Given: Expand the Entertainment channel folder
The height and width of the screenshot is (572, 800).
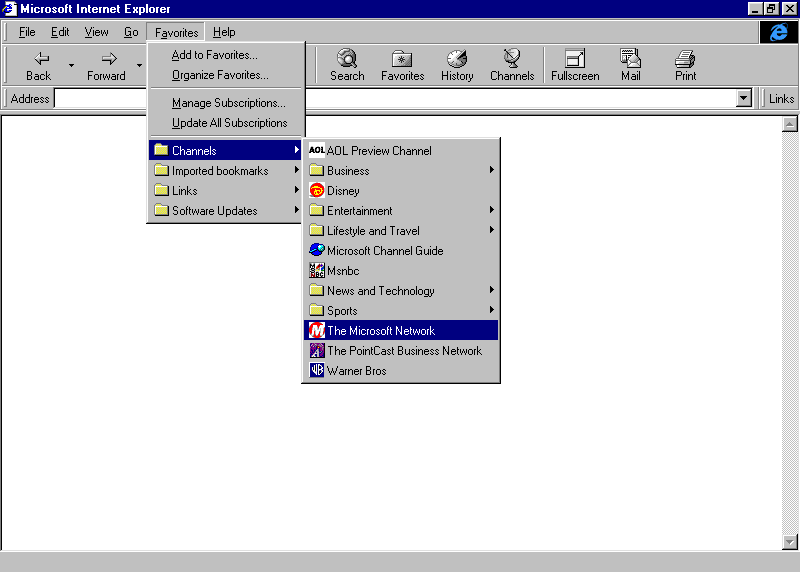Looking at the screenshot, I should [401, 211].
